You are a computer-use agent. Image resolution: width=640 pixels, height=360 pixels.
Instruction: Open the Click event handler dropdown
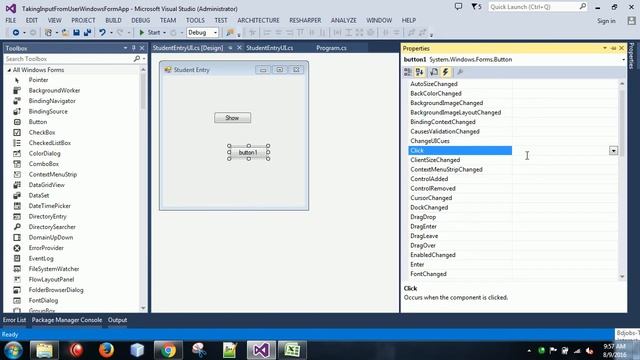coord(613,151)
